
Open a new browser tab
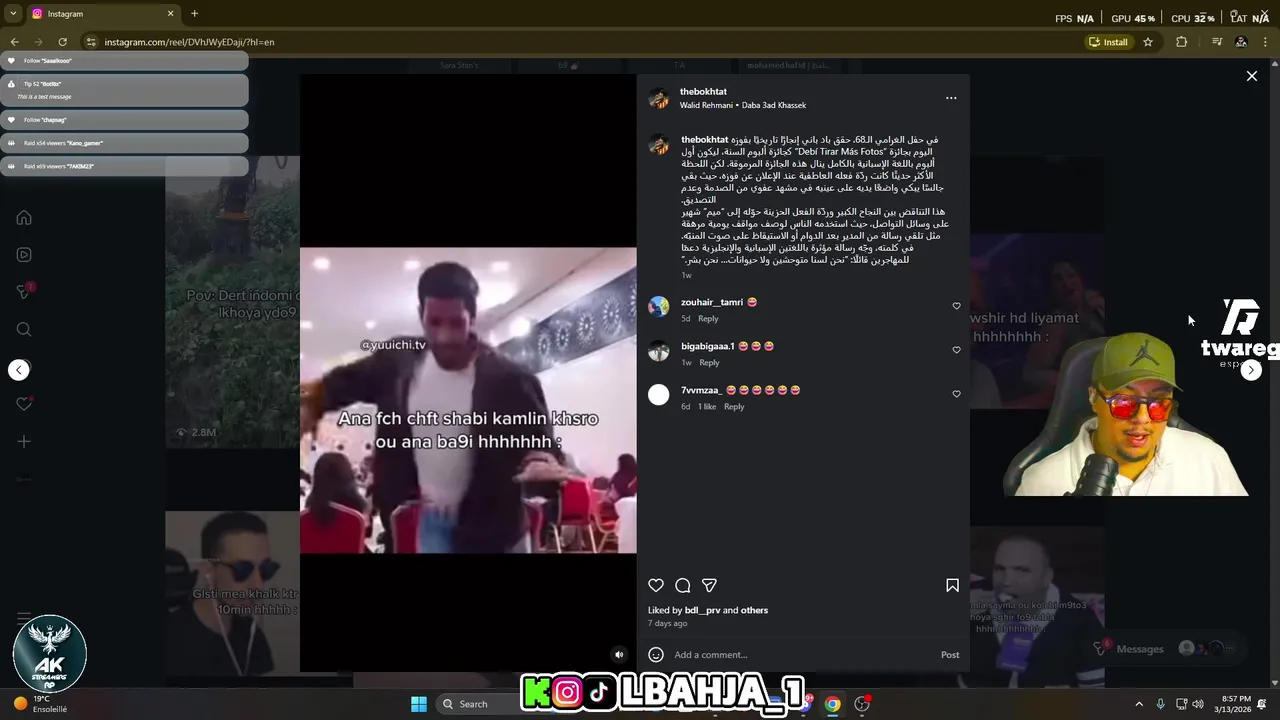(x=194, y=14)
